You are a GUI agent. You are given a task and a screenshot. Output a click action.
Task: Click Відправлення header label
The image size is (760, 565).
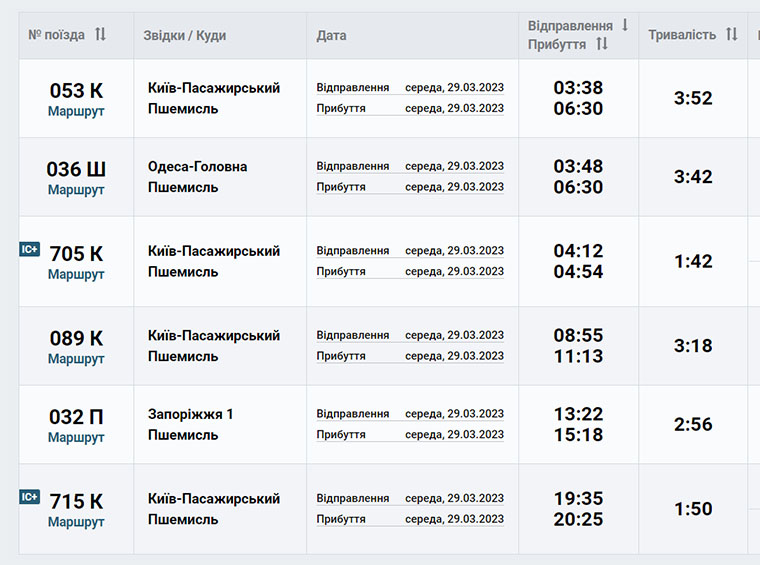[x=570, y=25]
